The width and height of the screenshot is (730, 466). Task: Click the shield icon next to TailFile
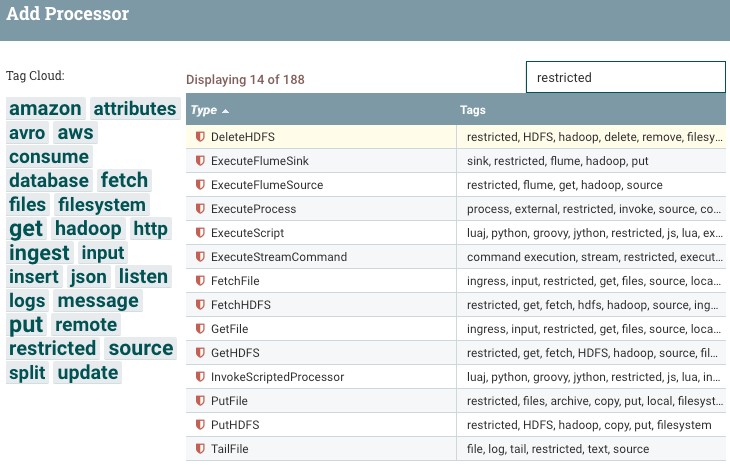tap(200, 449)
